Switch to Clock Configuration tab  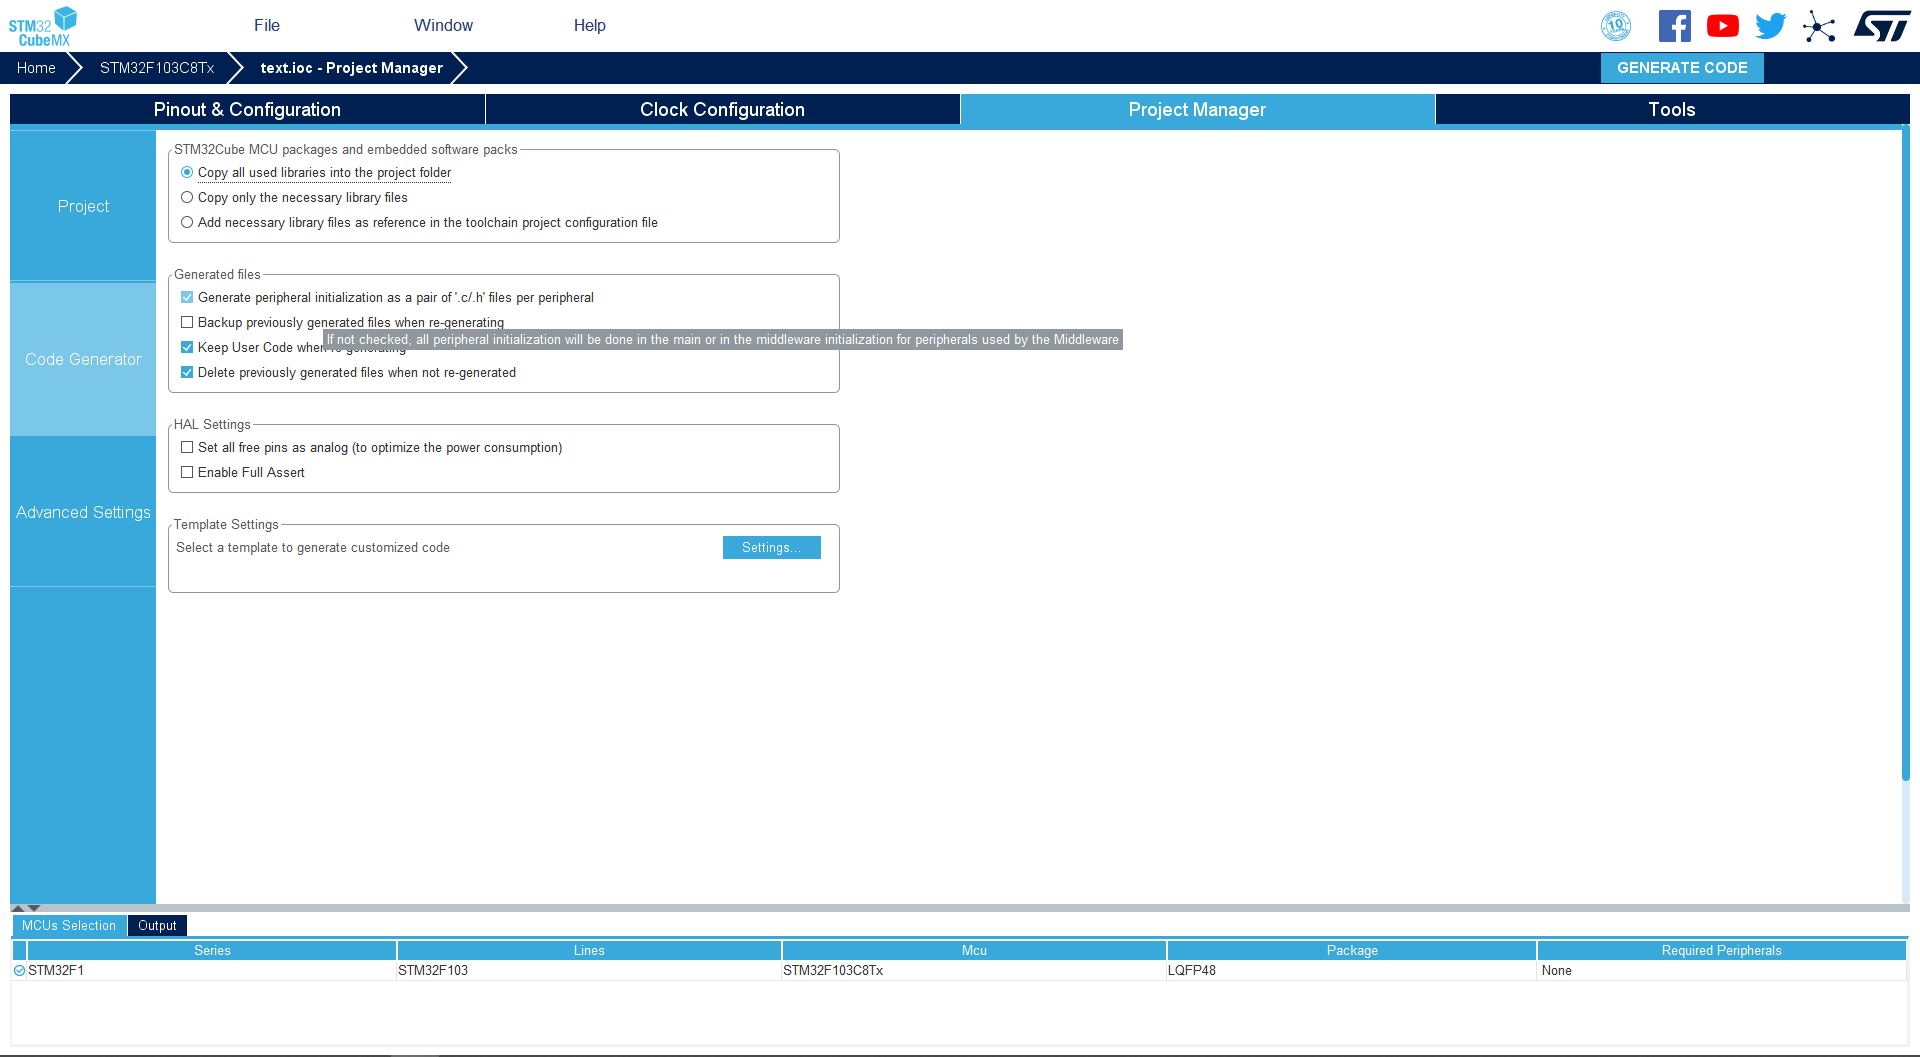[x=722, y=109]
